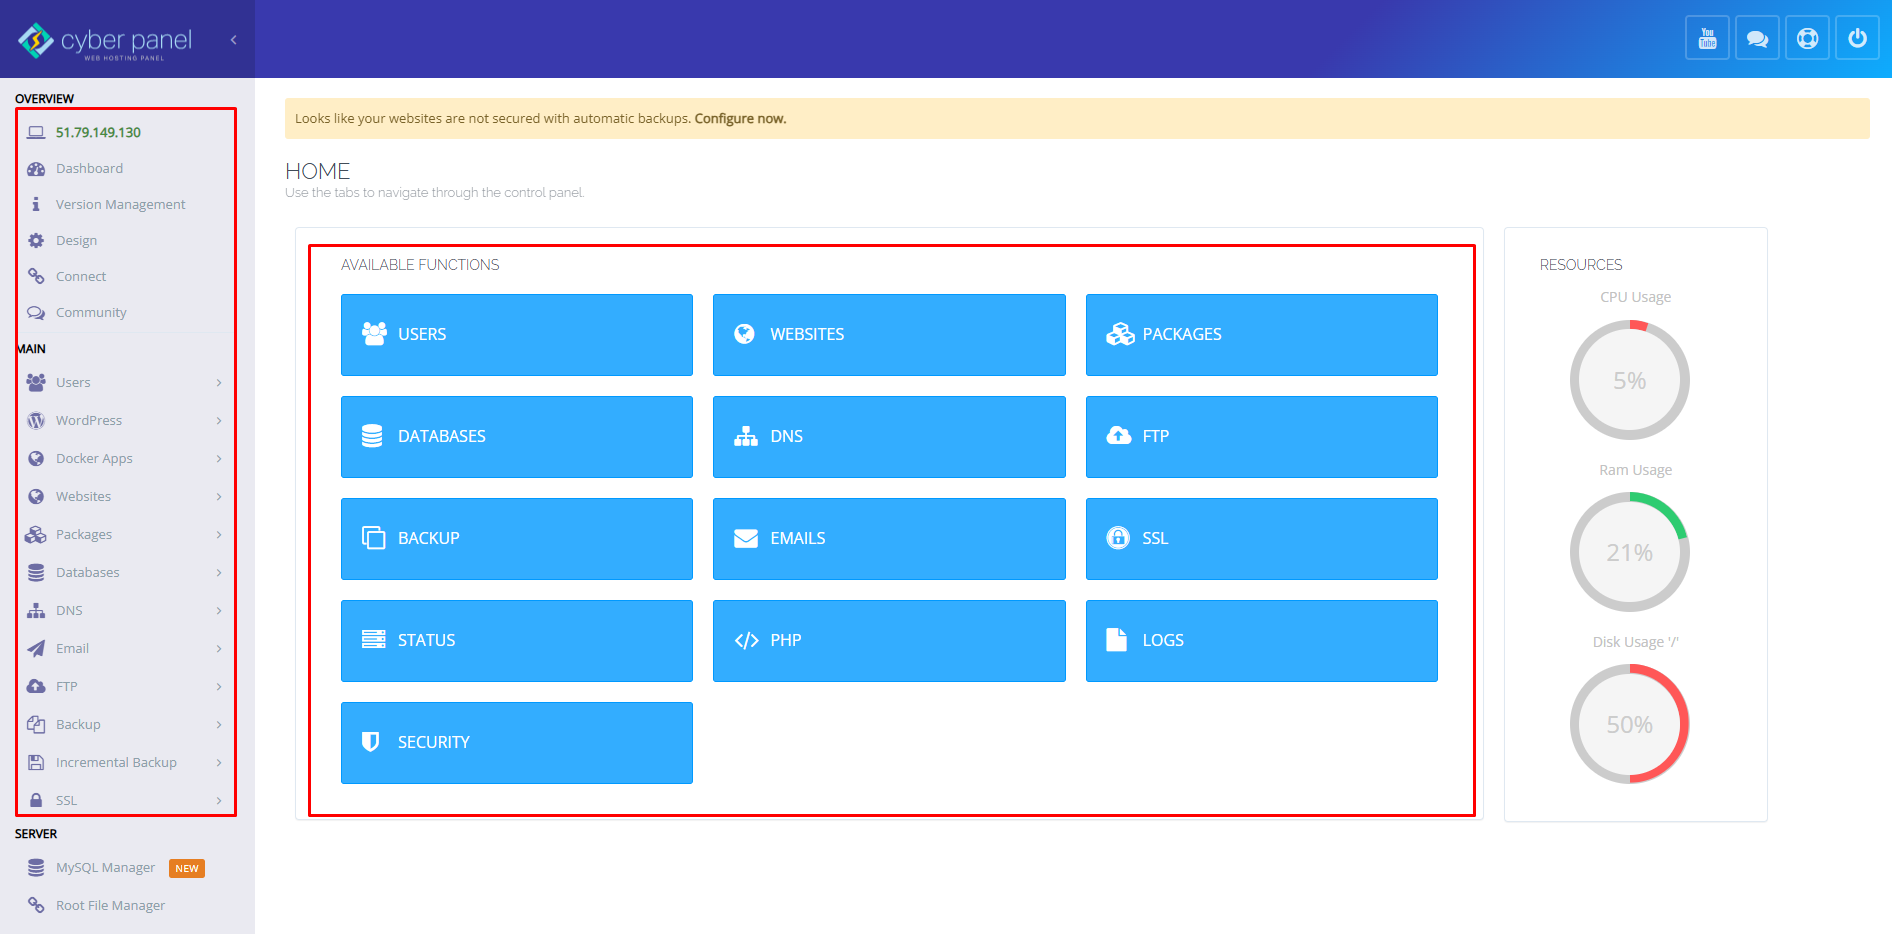Select Version Management in sidebar
The height and width of the screenshot is (934, 1892).
pyautogui.click(x=120, y=205)
